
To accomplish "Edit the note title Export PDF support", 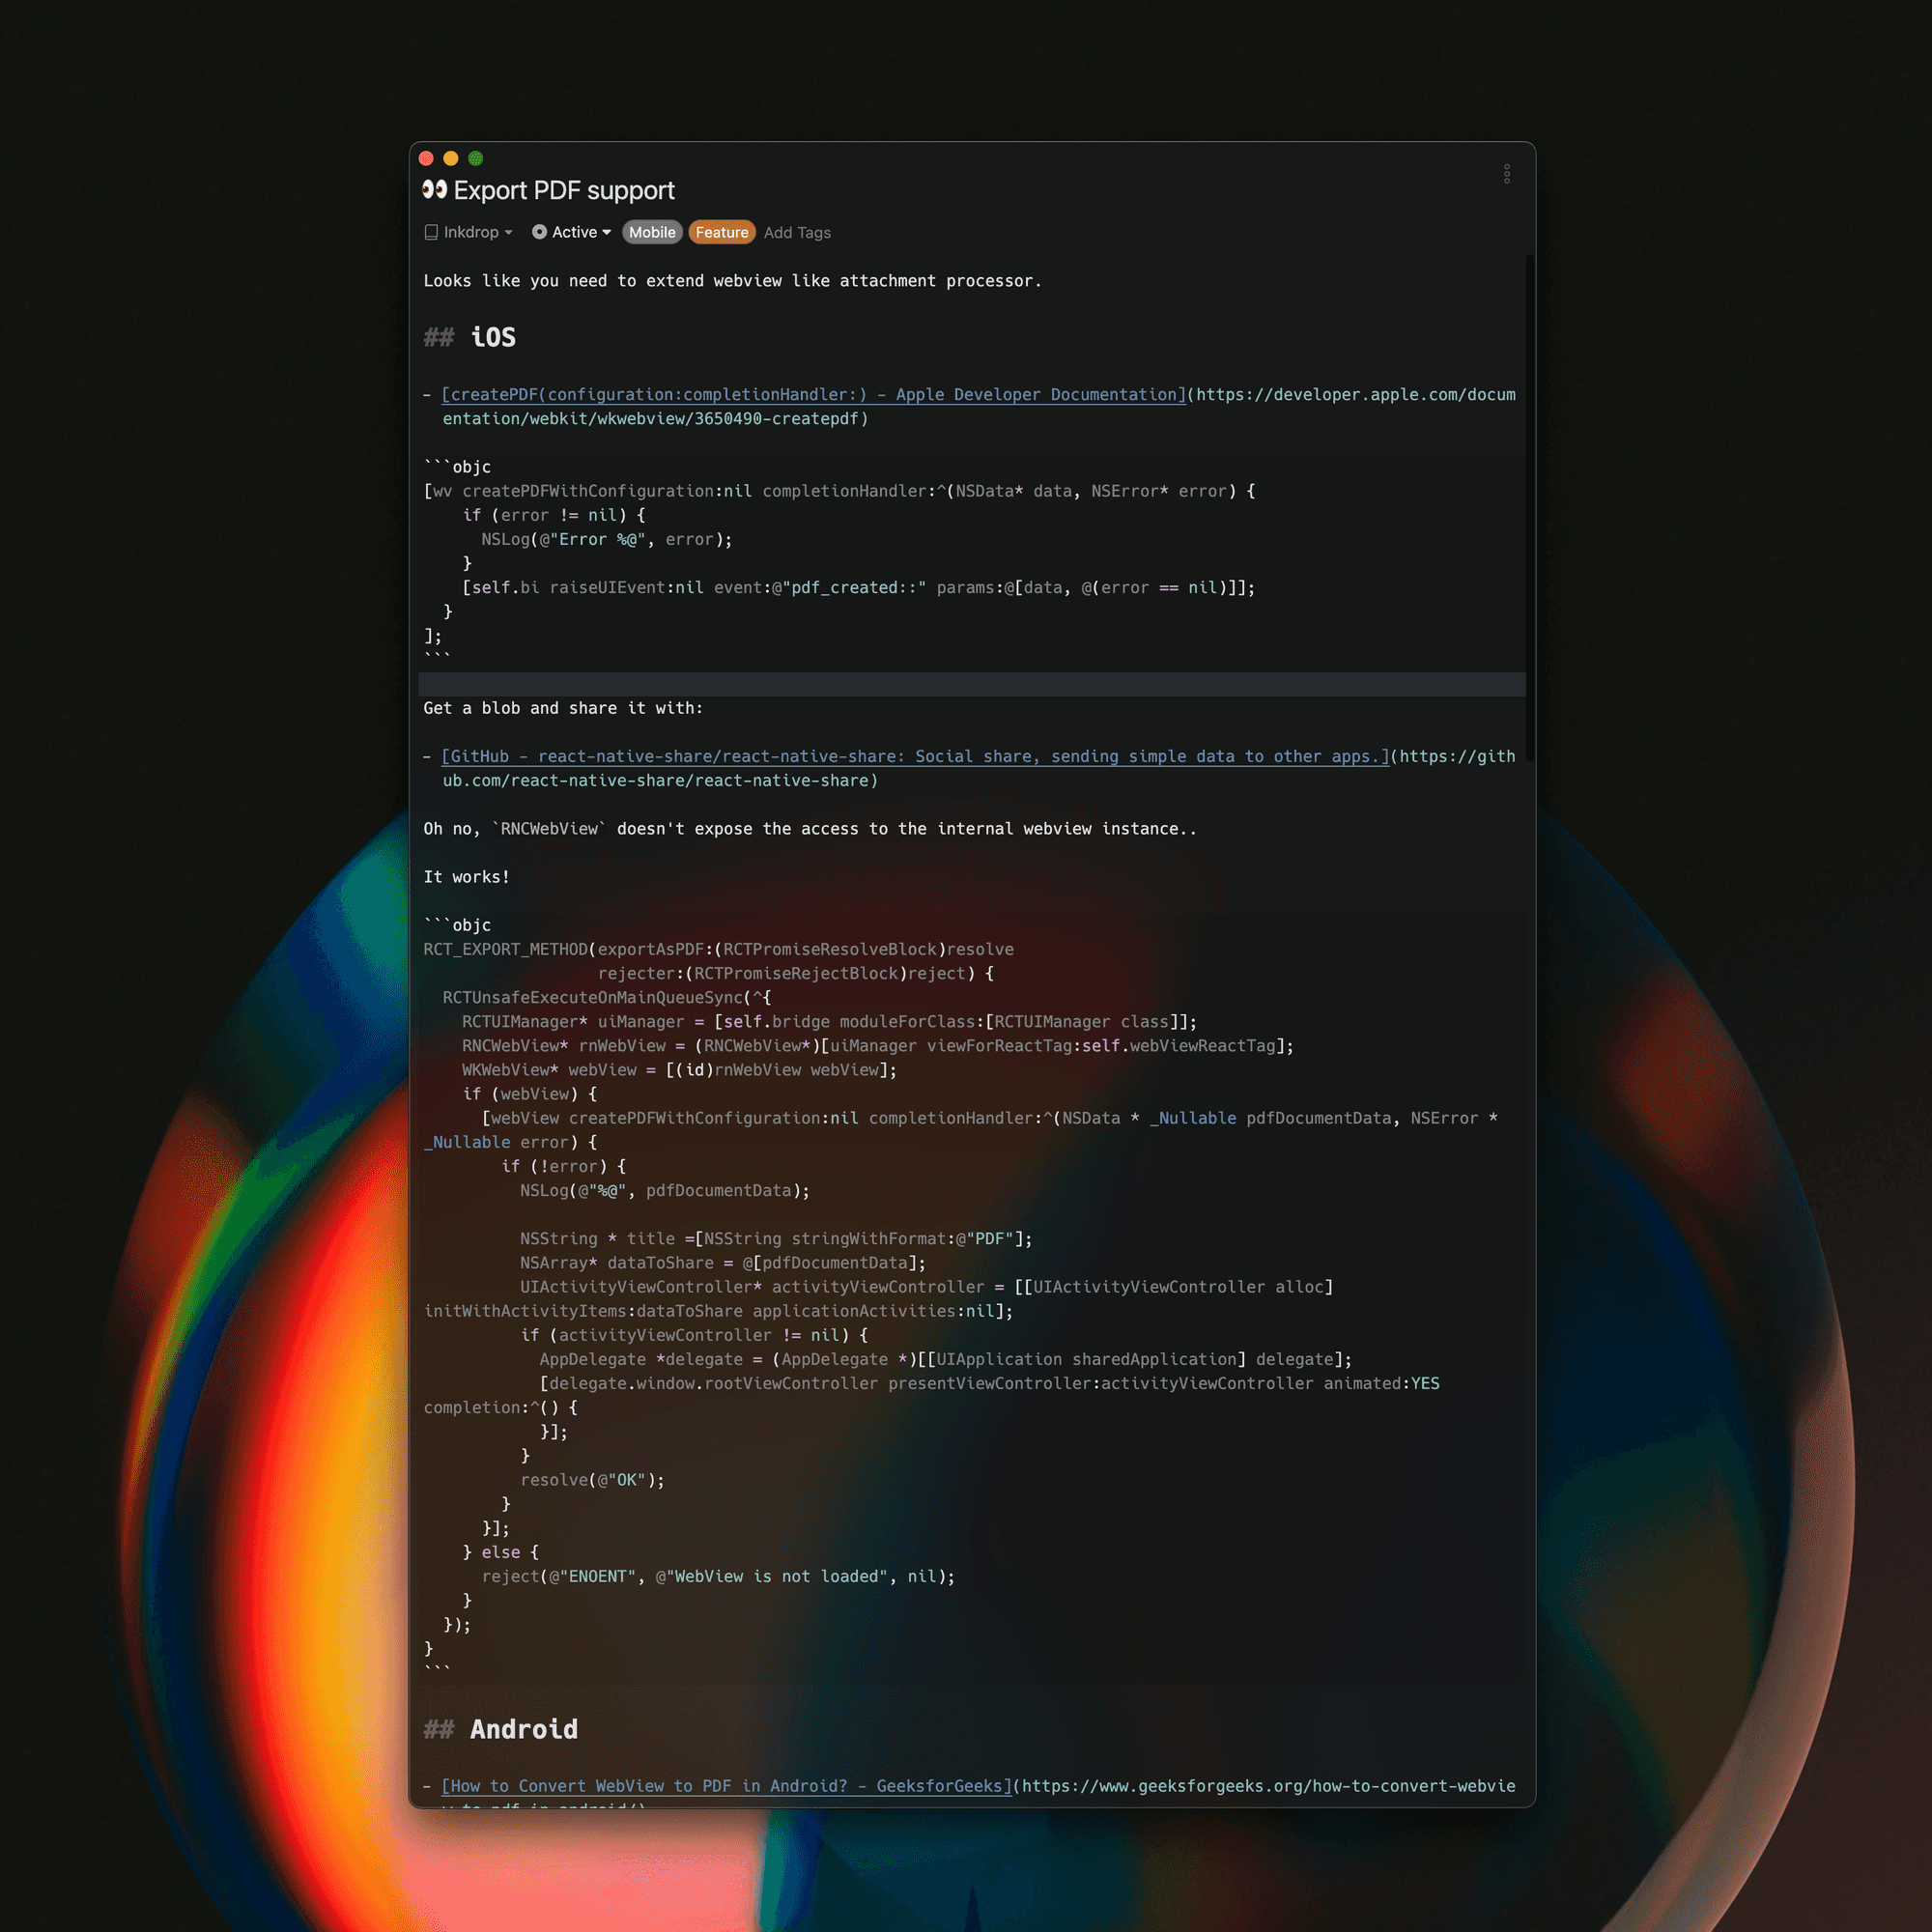I will [564, 190].
